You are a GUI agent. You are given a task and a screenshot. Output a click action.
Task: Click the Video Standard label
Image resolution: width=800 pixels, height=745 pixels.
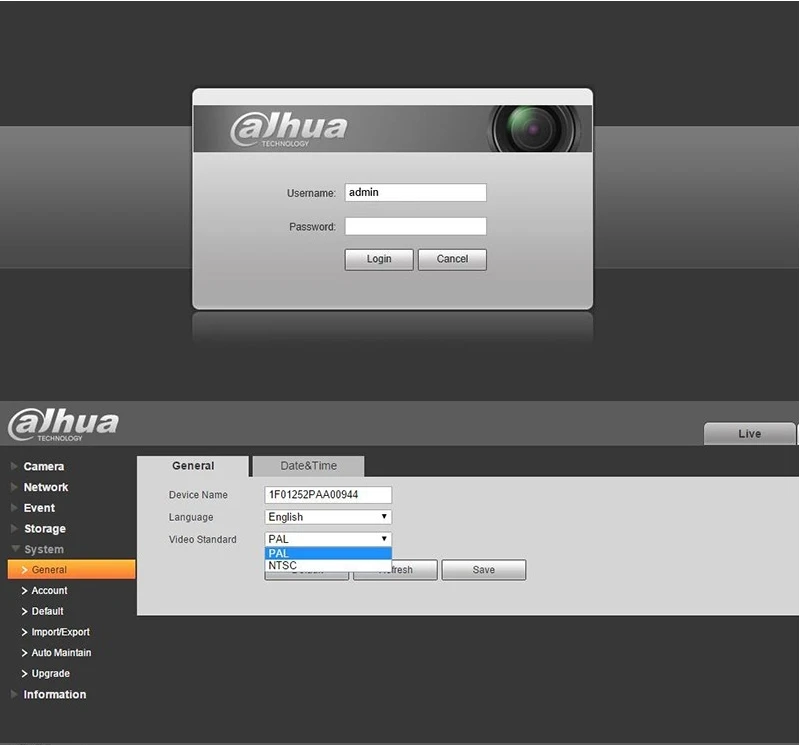tap(203, 539)
